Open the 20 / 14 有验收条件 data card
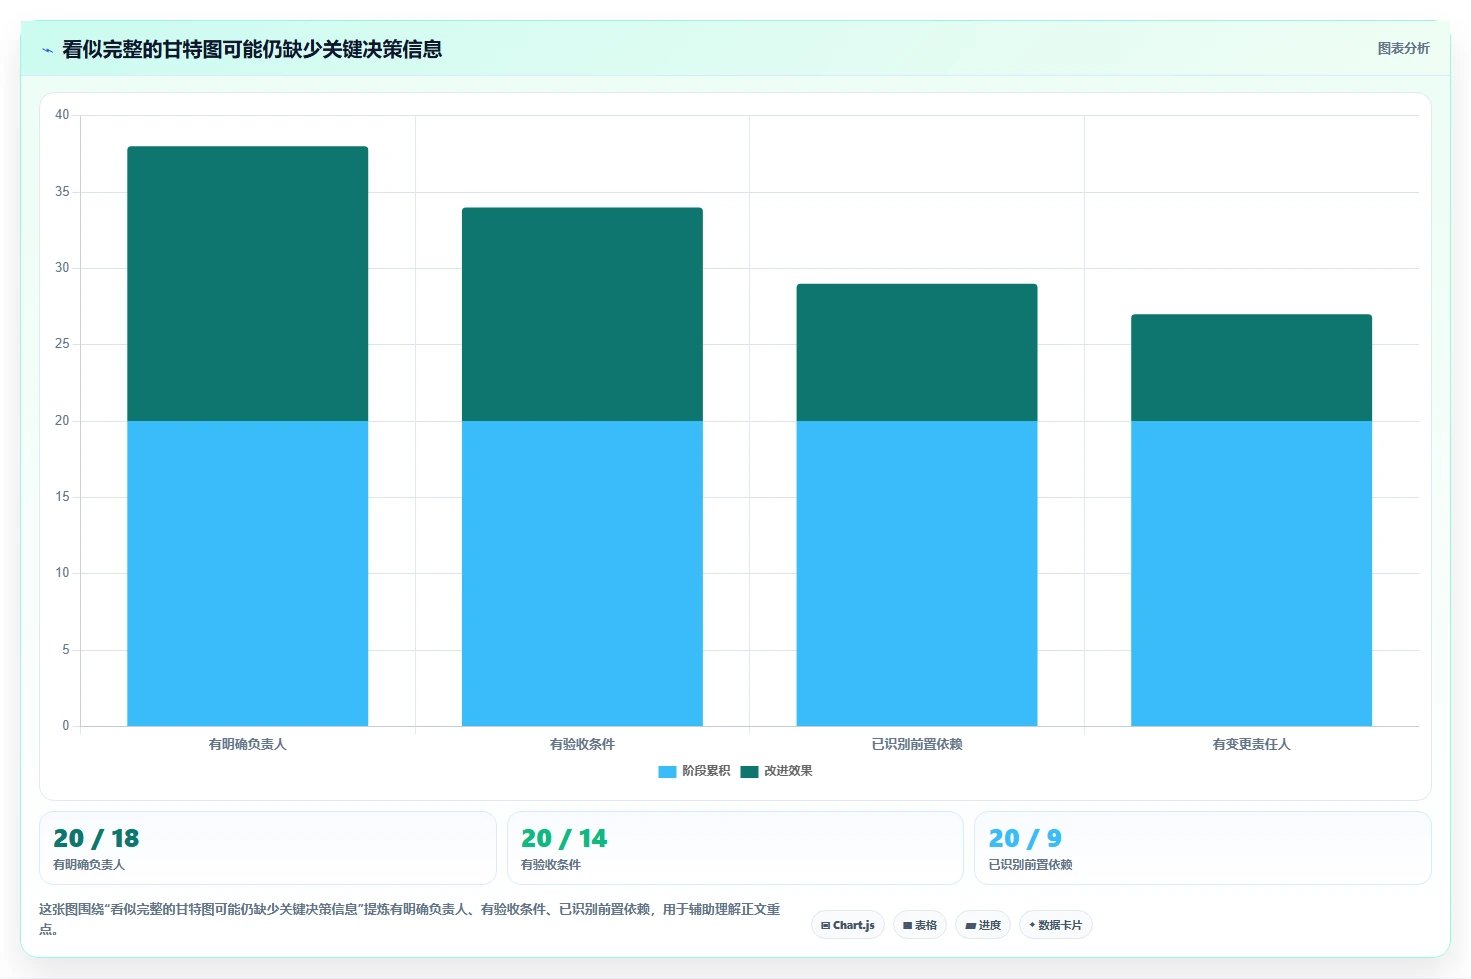The width and height of the screenshot is (1471, 979). tap(735, 848)
